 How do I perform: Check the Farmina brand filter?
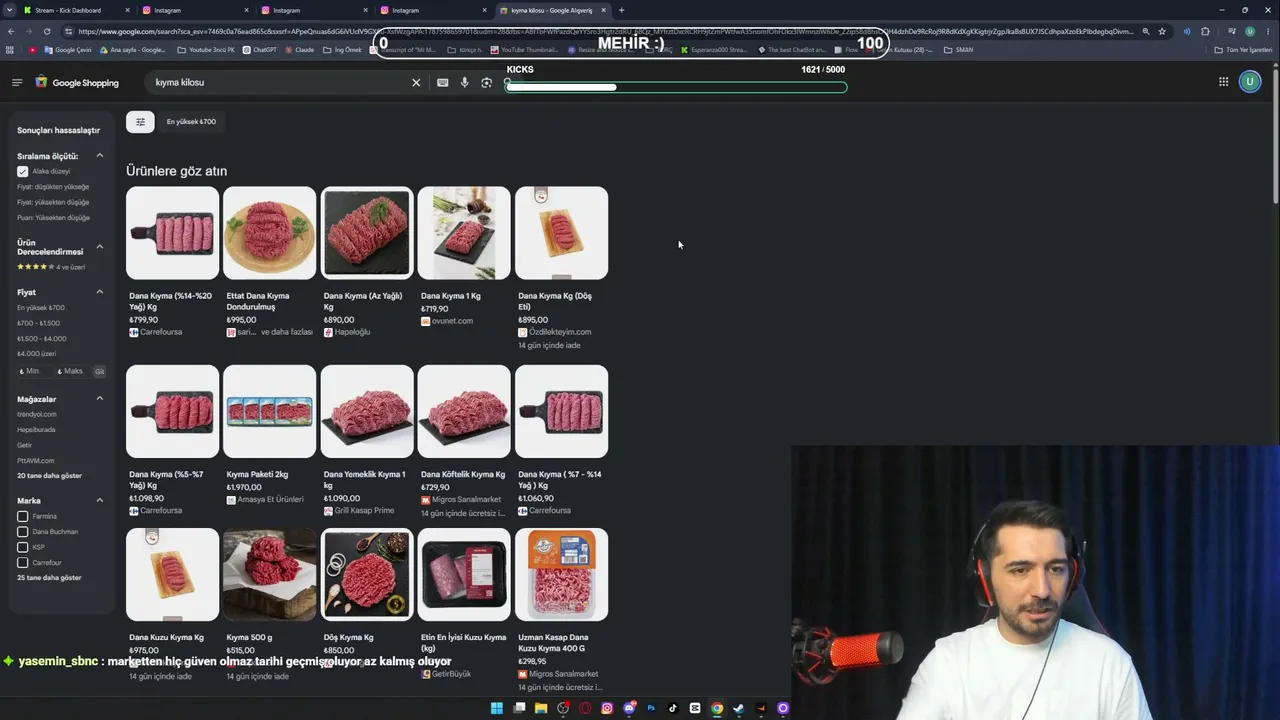coord(22,516)
